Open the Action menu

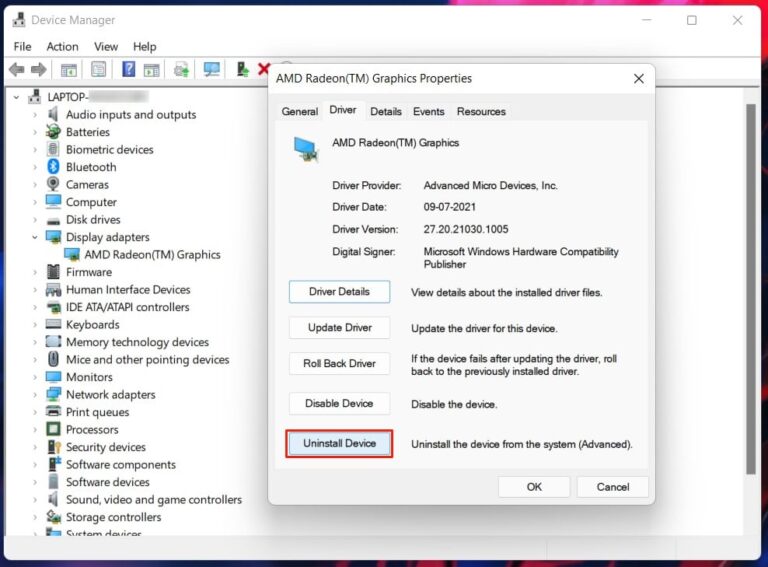[x=62, y=47]
